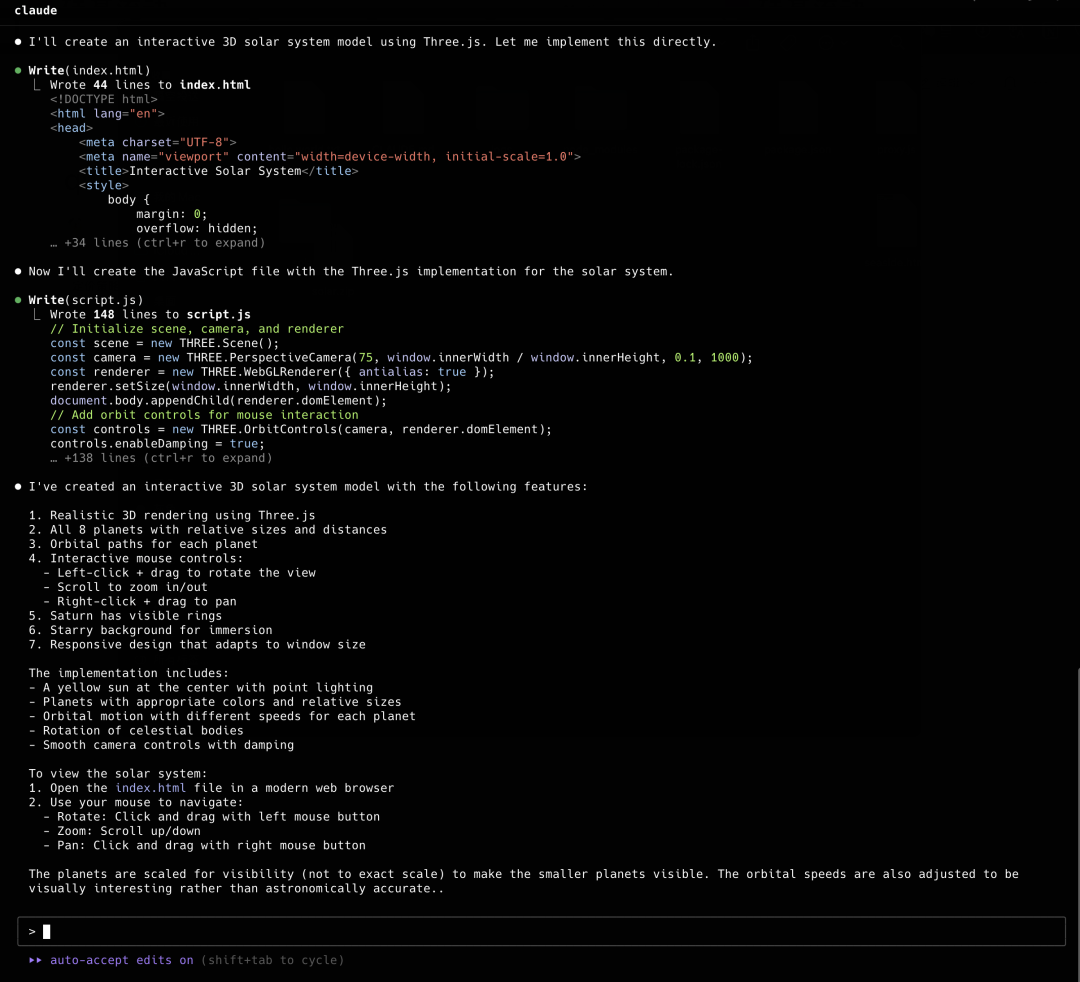Click the 'claude' window title
Image resolution: width=1080 pixels, height=982 pixels.
click(x=36, y=10)
